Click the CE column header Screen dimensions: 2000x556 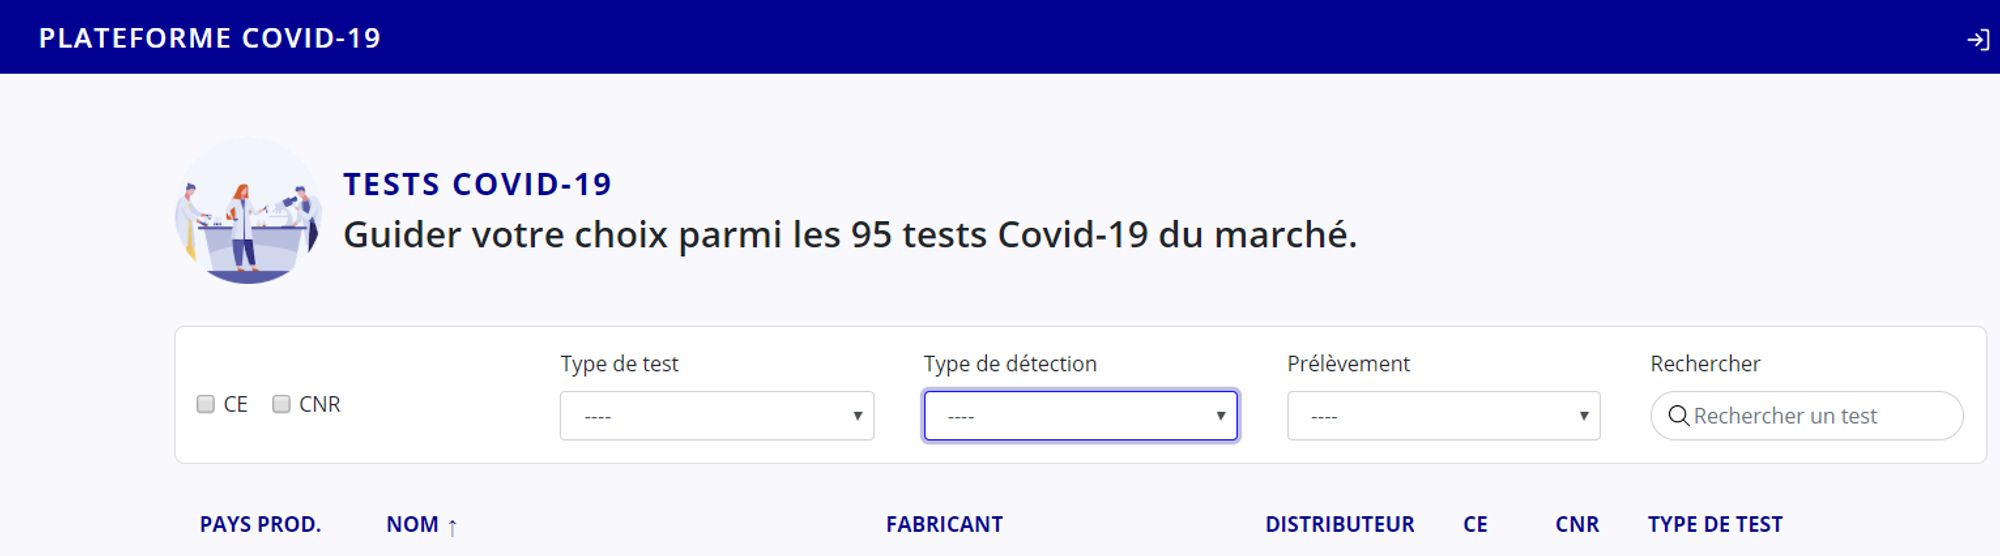click(x=1475, y=525)
